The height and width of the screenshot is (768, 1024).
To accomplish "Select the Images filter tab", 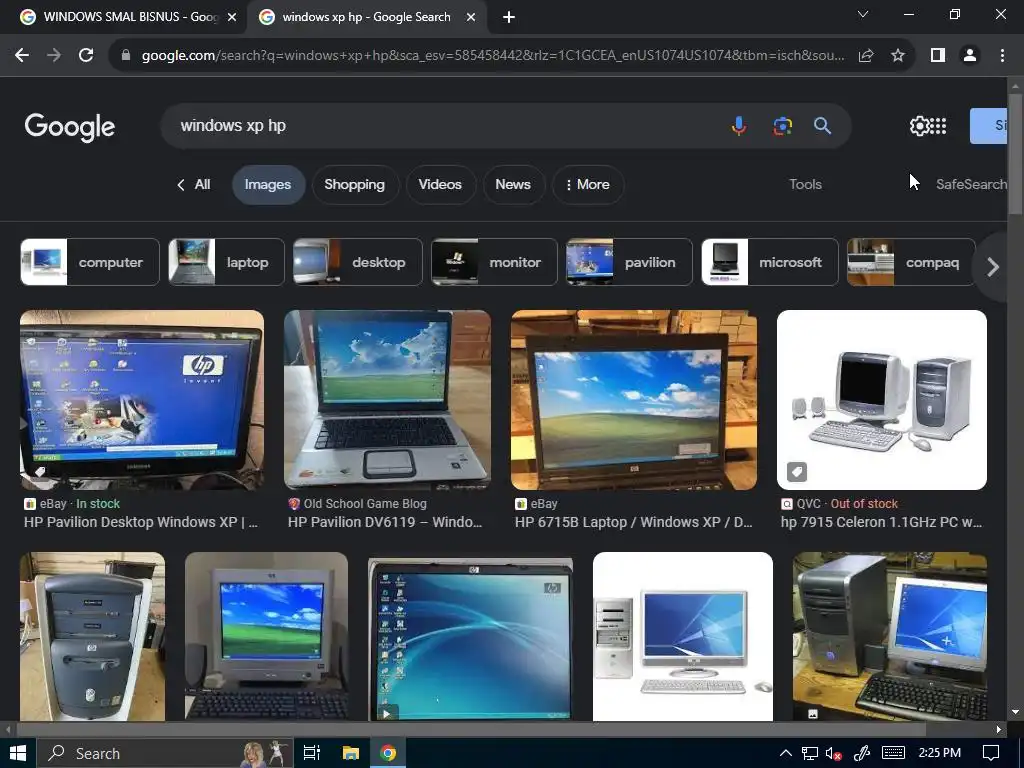I will tap(268, 185).
